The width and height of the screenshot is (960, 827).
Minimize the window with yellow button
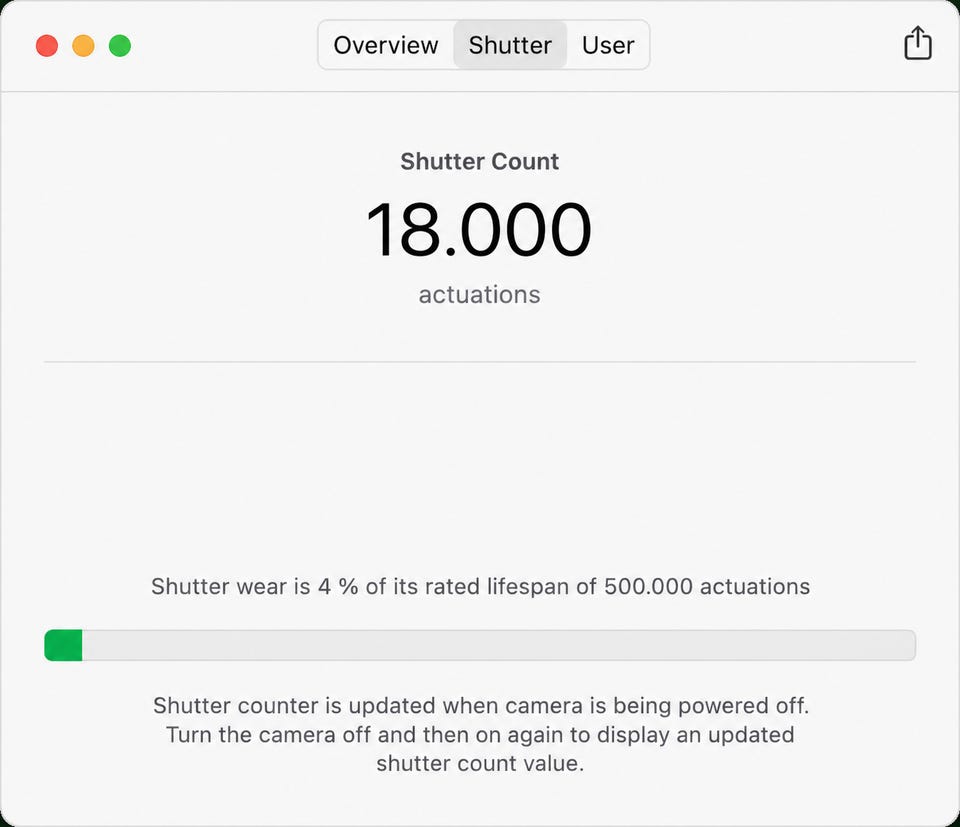coord(83,46)
